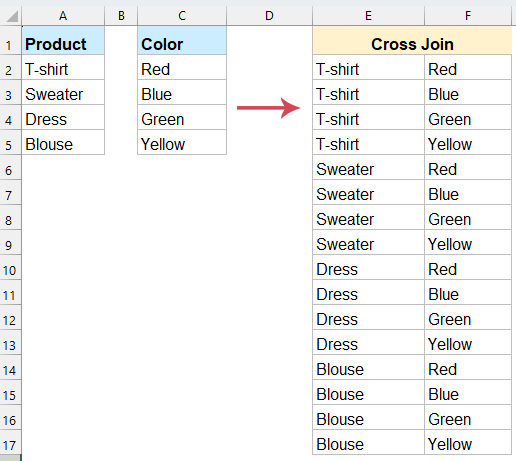Click Red in cell F2
The width and height of the screenshot is (516, 461).
[x=468, y=67]
